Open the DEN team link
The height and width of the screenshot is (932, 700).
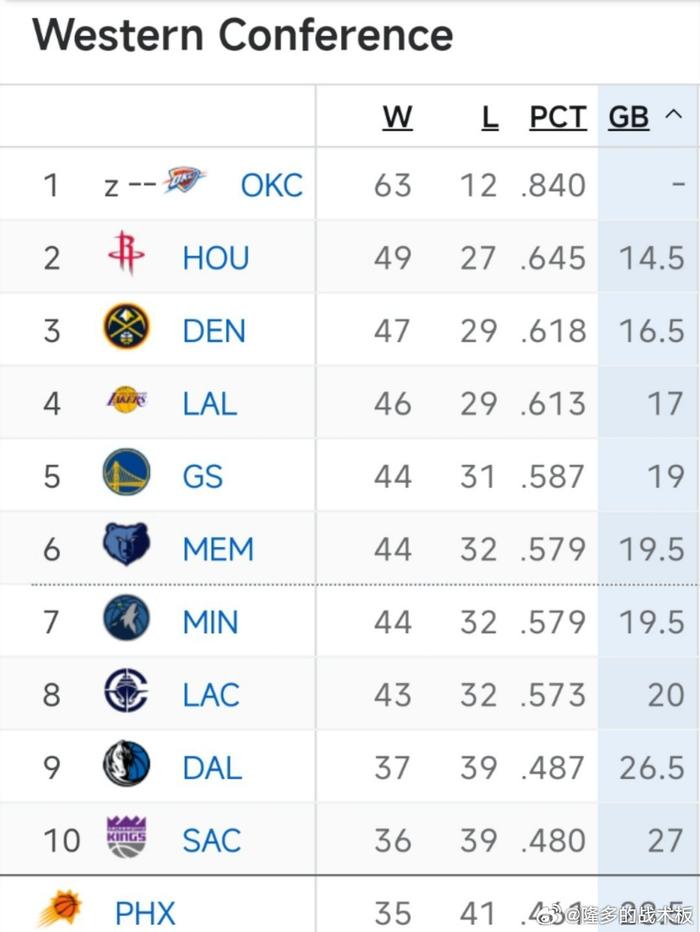pos(213,331)
